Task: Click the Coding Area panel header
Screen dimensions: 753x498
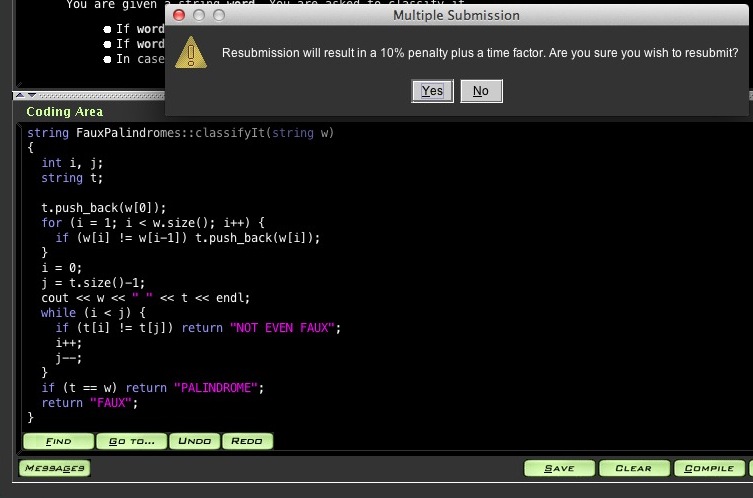Action: (65, 112)
